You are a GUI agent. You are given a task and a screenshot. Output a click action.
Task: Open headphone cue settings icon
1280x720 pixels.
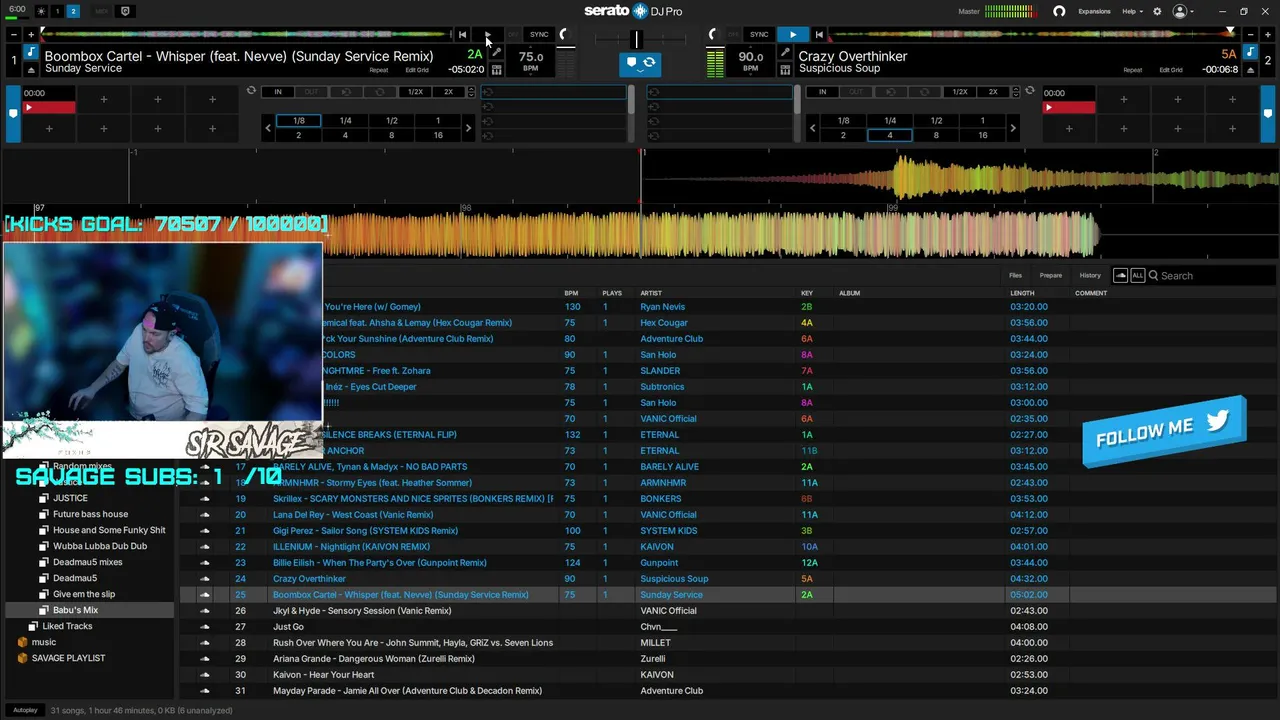coord(1059,11)
